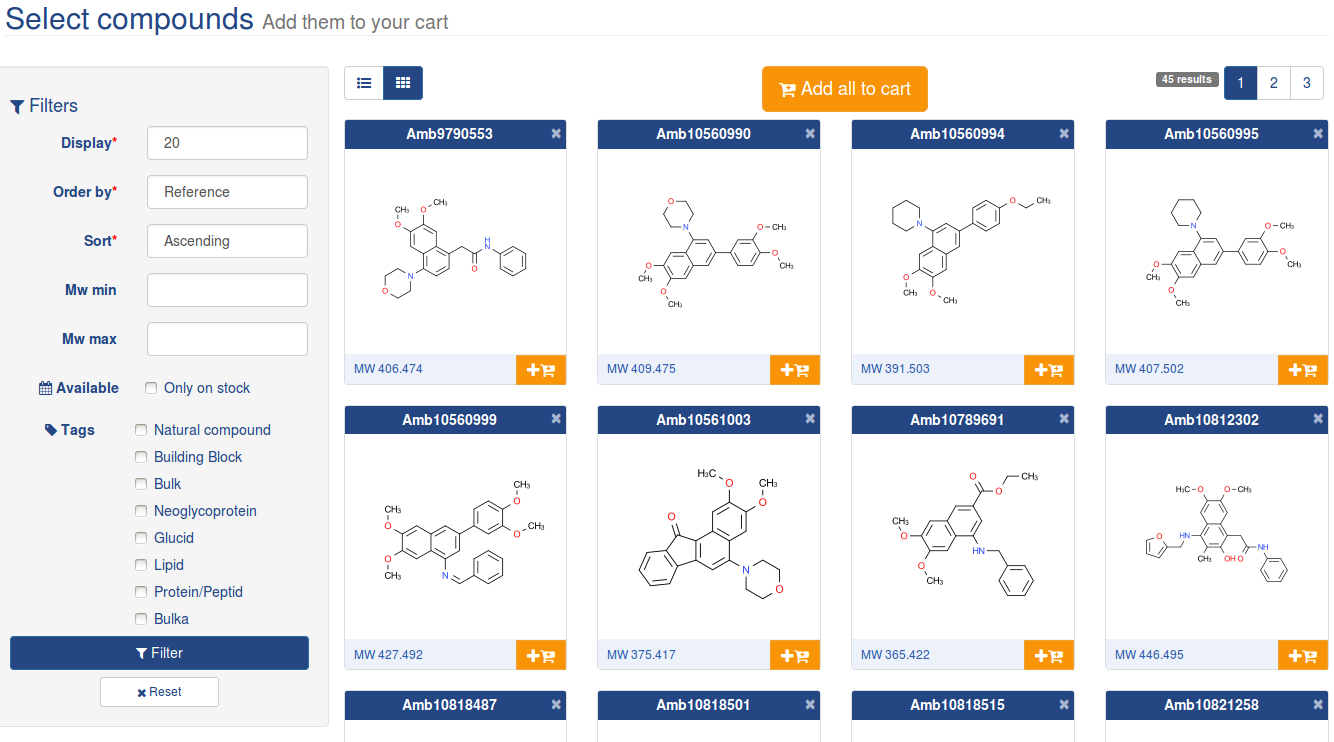
Task: Switch to list view layout
Action: (364, 83)
